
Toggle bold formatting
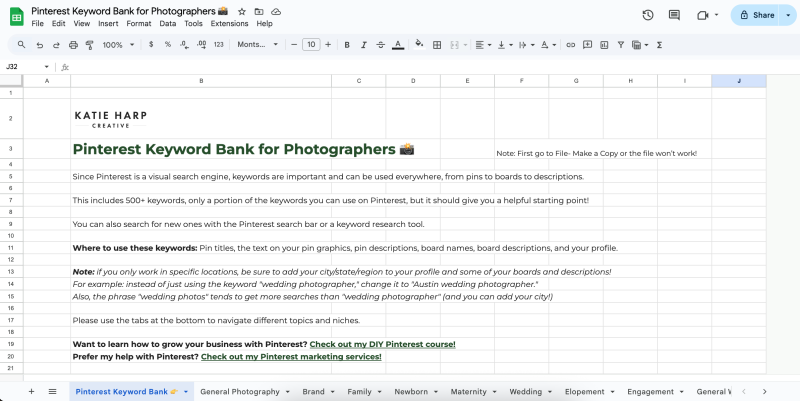pos(347,45)
